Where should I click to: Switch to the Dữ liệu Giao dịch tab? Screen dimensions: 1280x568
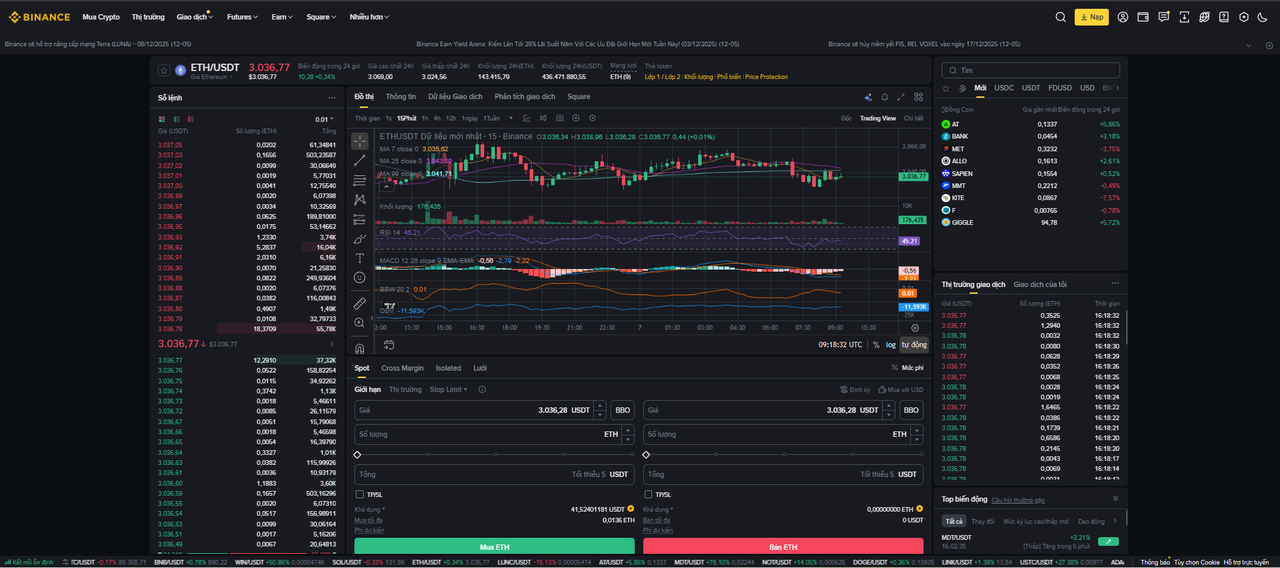pyautogui.click(x=455, y=96)
